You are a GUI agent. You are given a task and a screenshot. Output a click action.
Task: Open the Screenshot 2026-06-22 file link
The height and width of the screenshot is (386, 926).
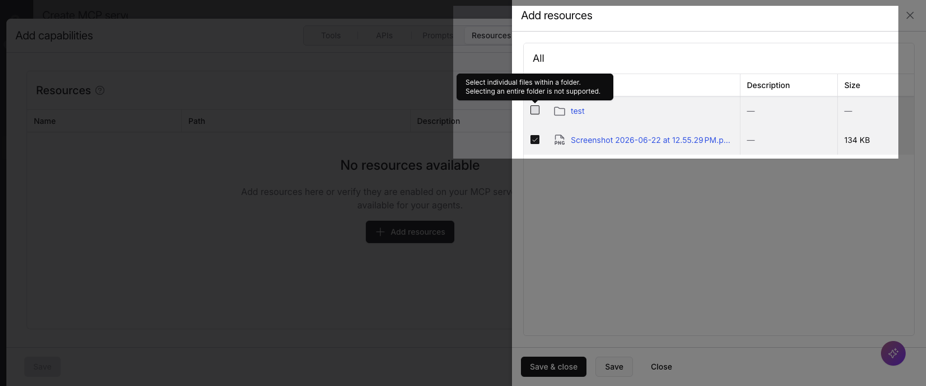pyautogui.click(x=650, y=140)
